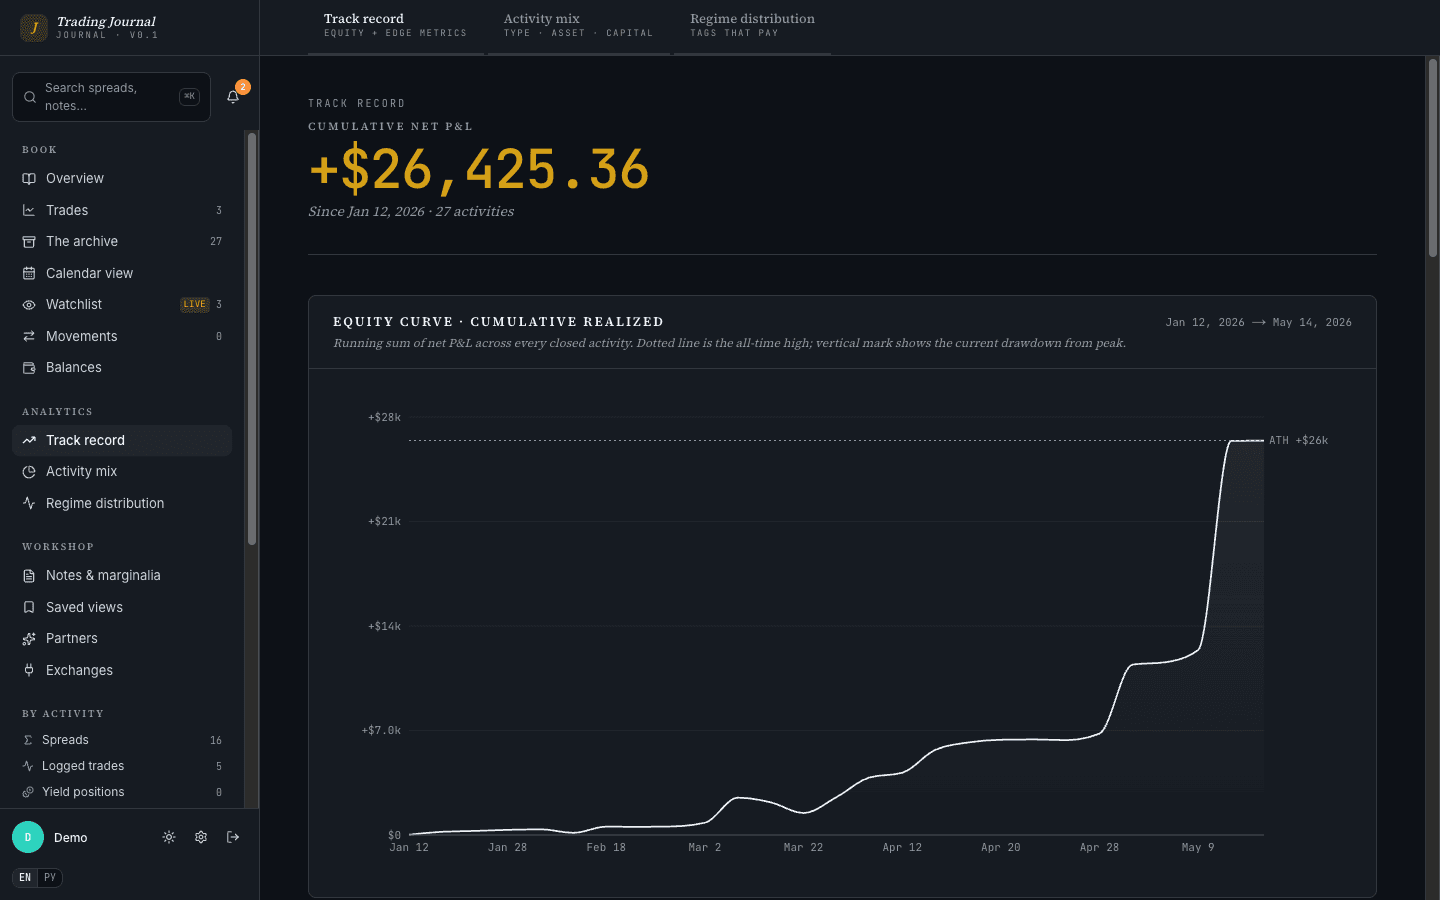1440x900 pixels.
Task: Click the Saved views bookmark icon
Action: [29, 607]
